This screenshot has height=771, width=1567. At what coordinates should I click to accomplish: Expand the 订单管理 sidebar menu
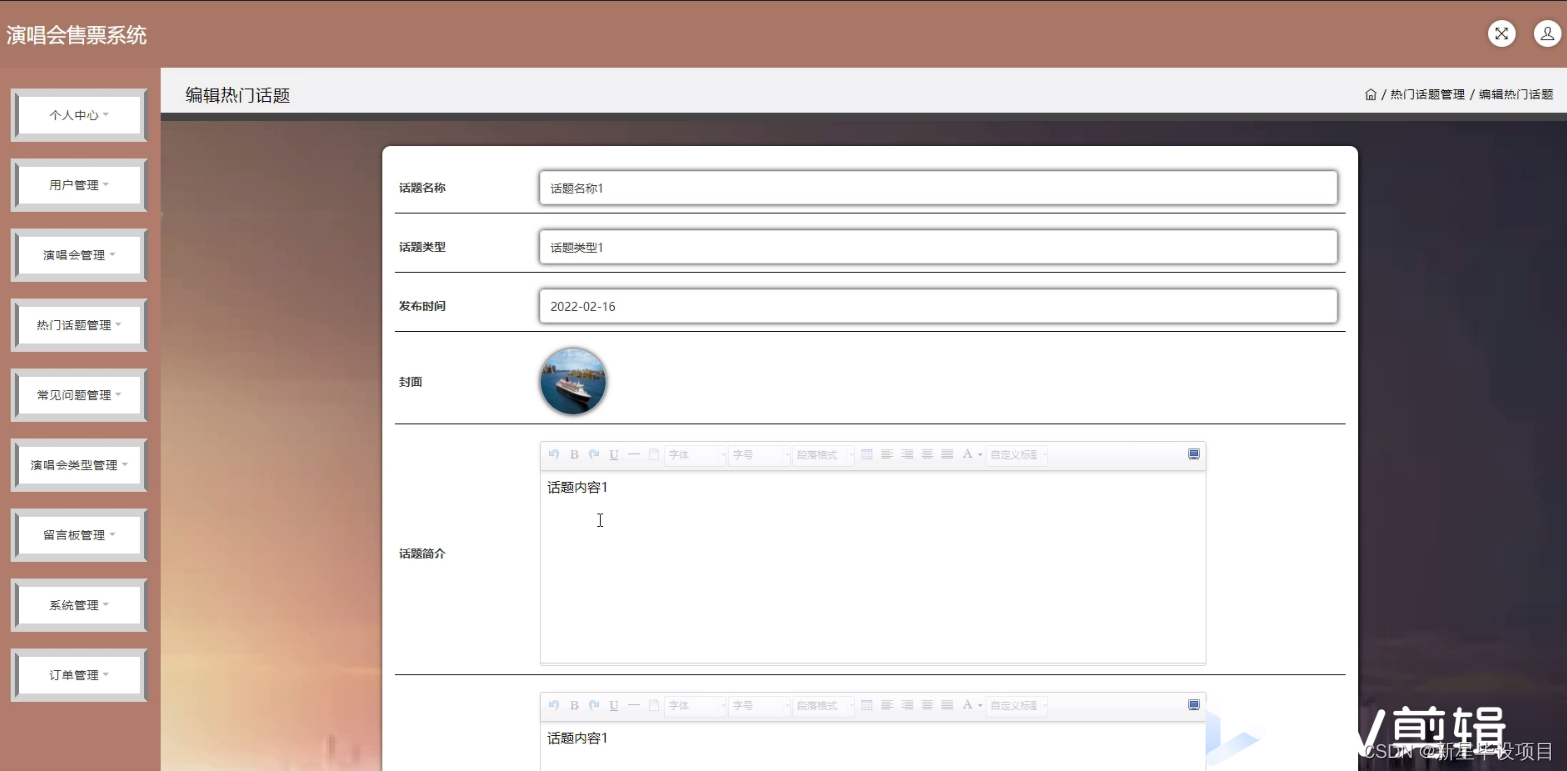pos(79,675)
